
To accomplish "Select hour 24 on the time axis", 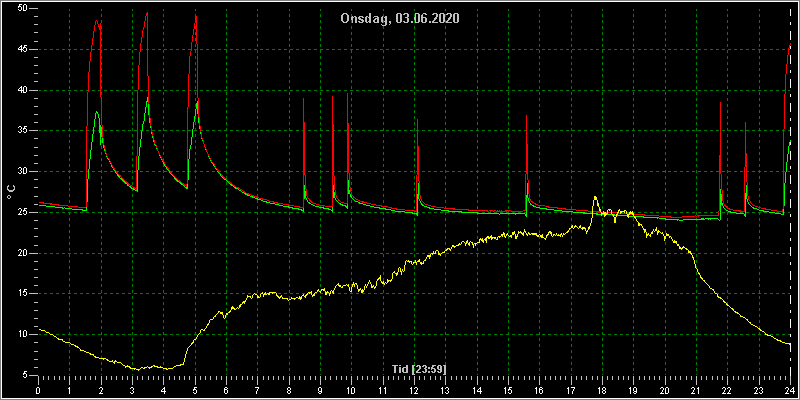I will click(x=790, y=390).
